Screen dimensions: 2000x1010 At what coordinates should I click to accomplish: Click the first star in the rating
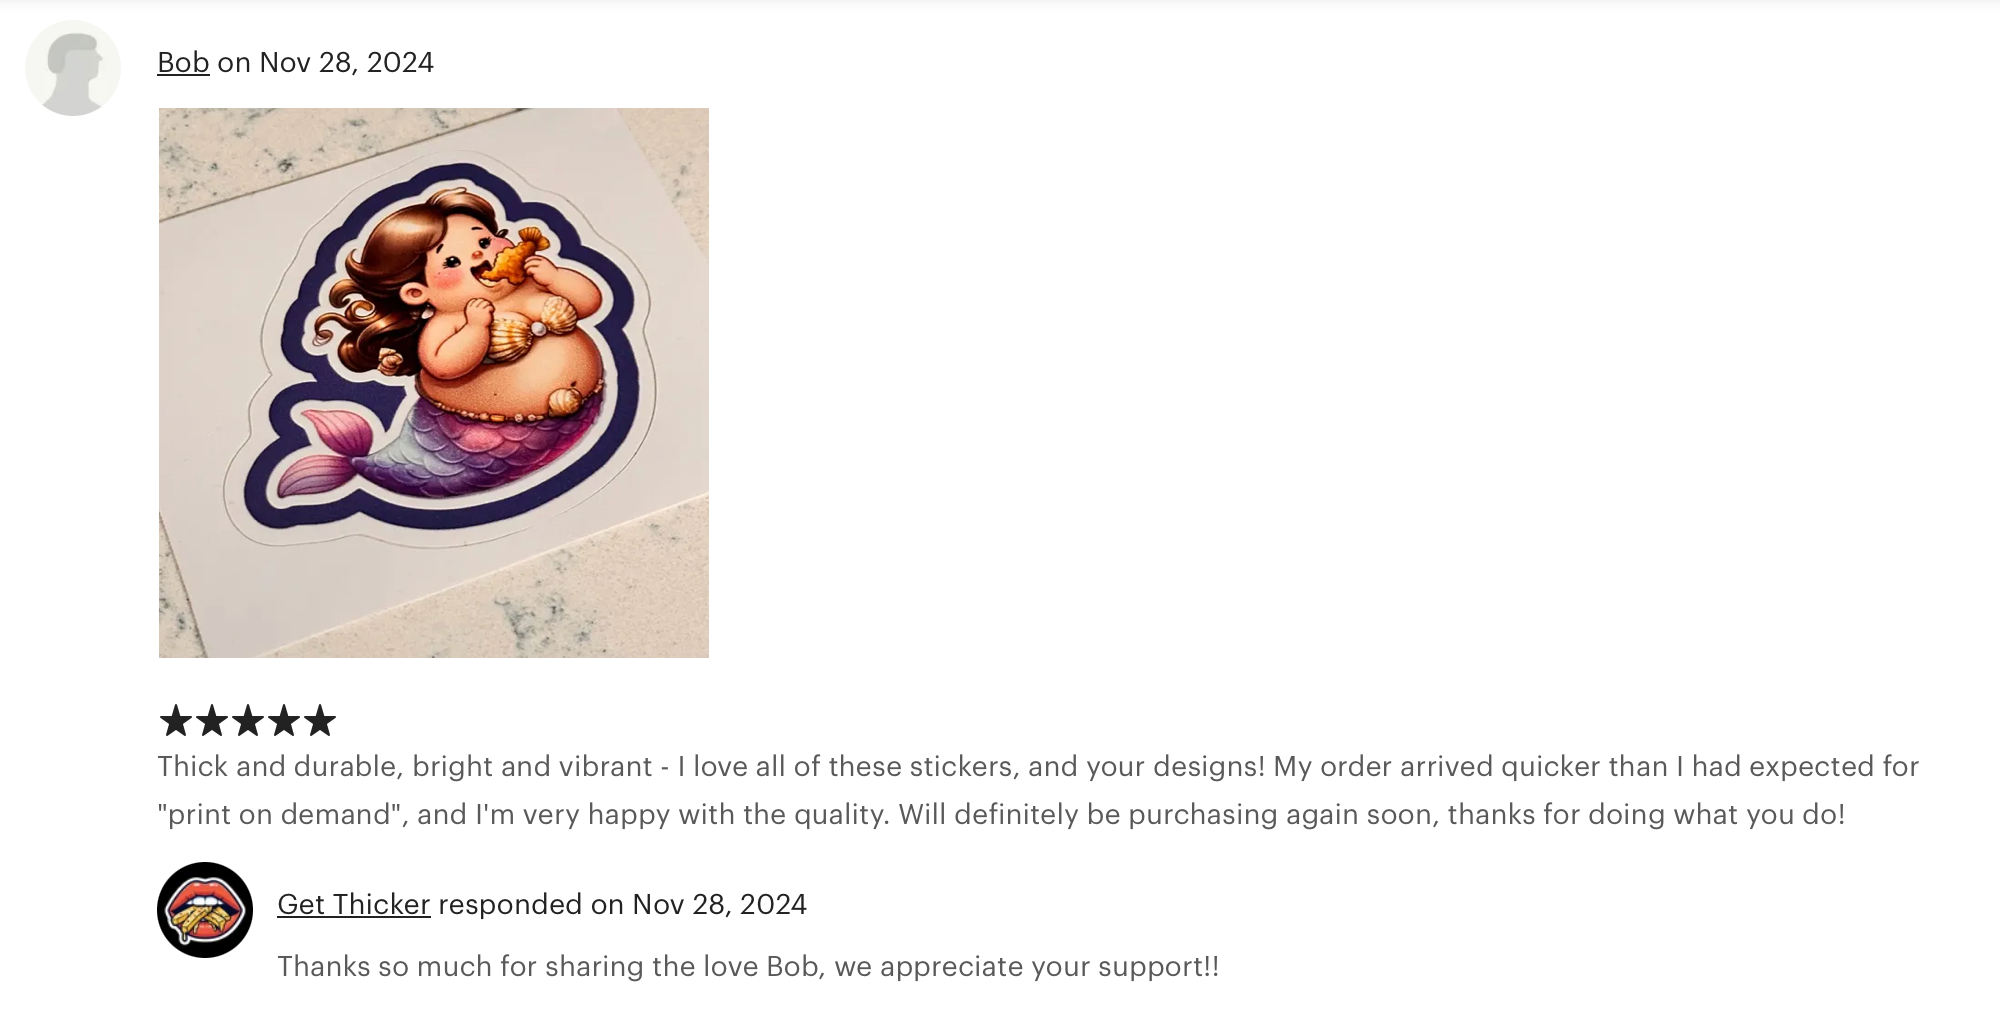click(x=176, y=720)
